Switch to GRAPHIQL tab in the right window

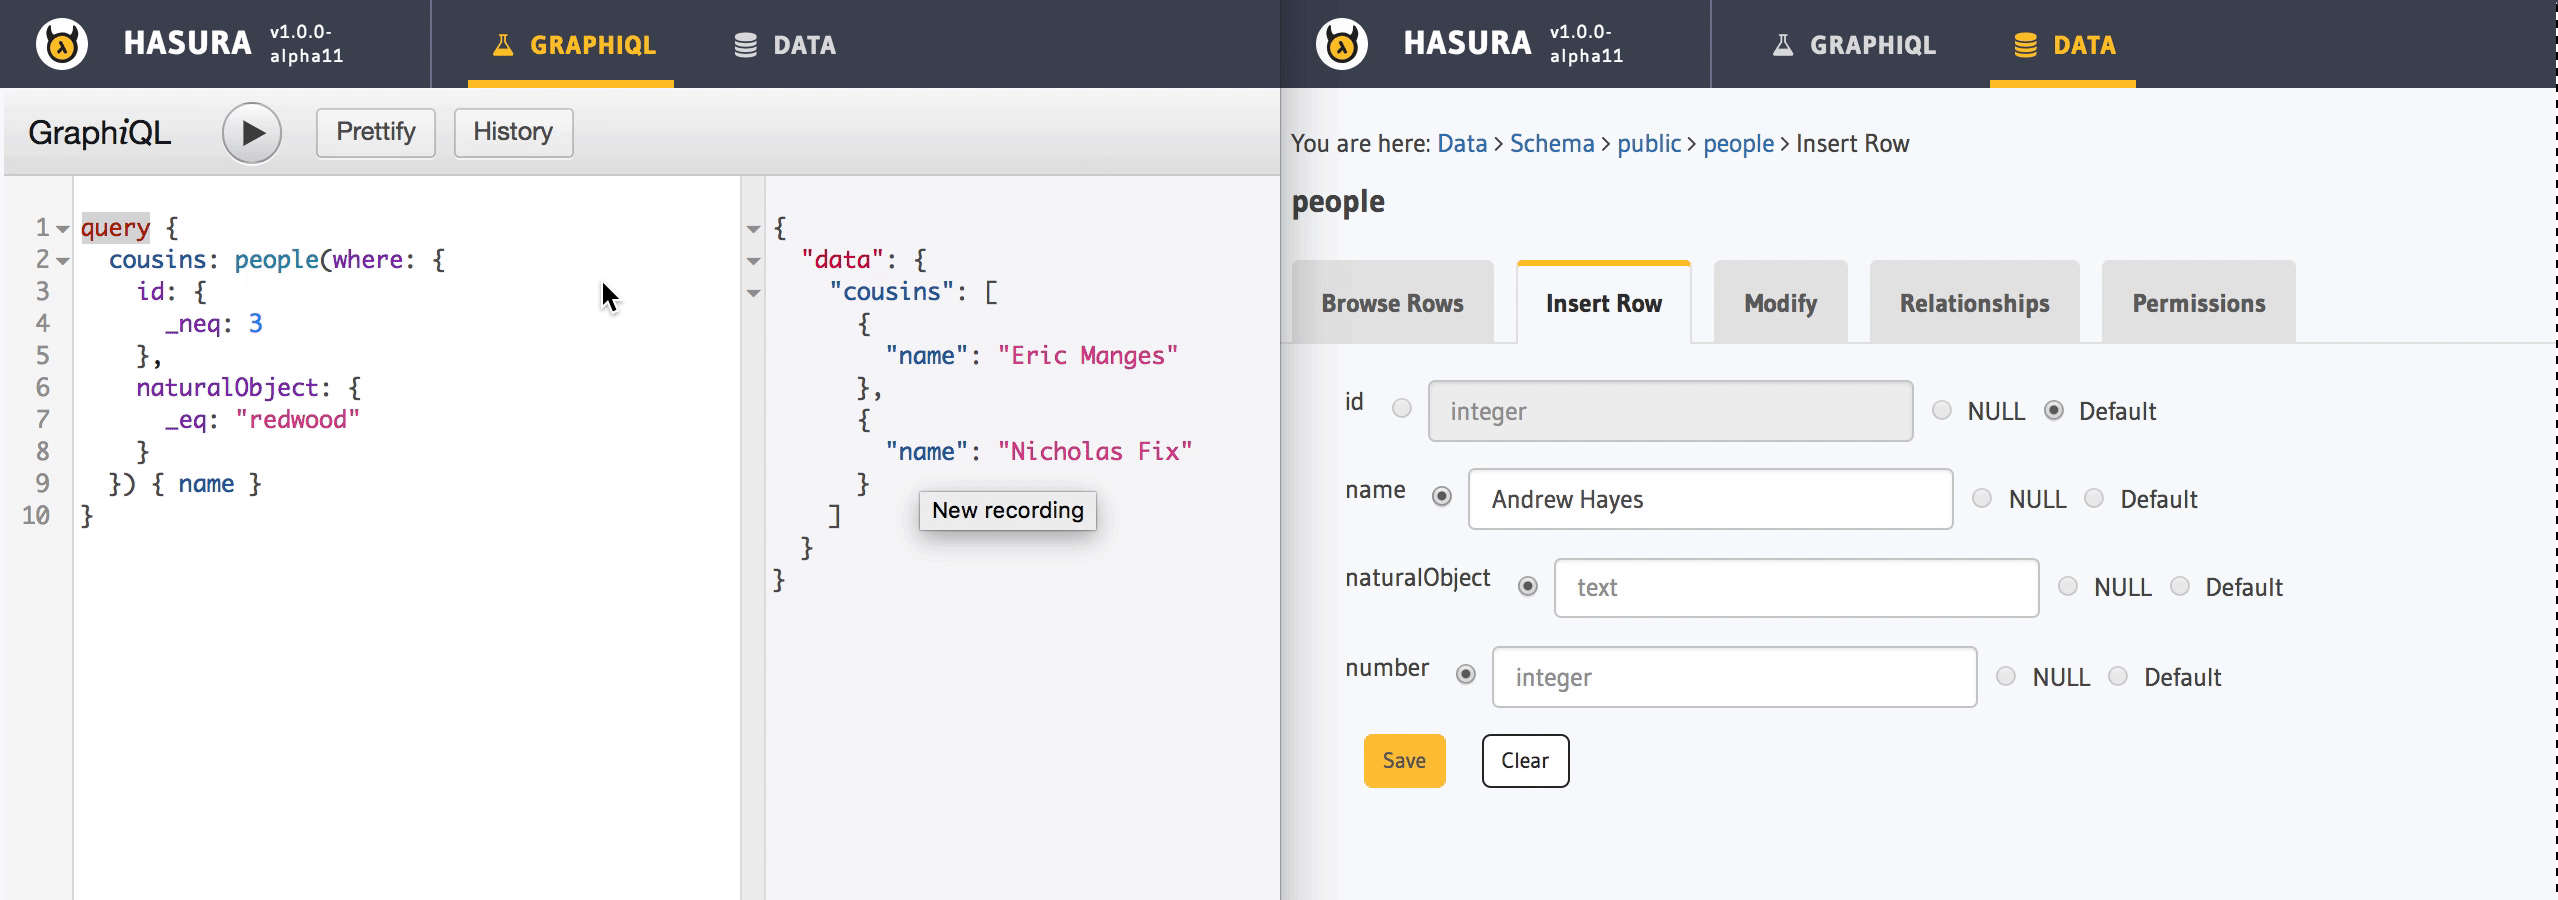tap(1854, 45)
